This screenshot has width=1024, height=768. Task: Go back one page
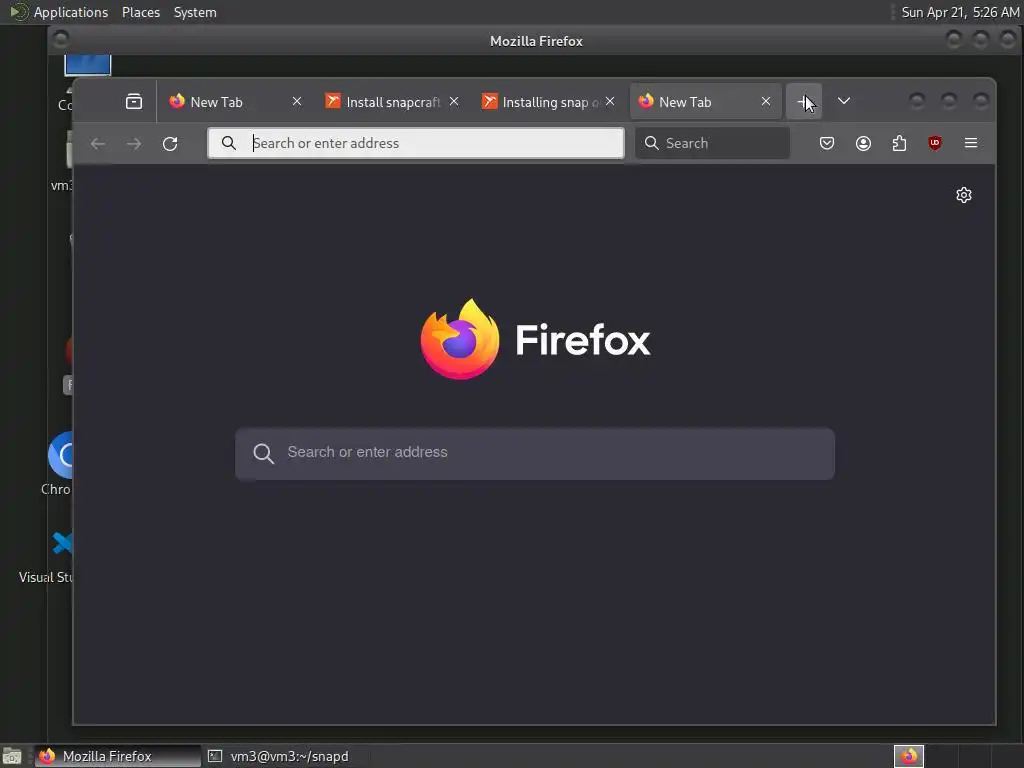click(98, 143)
